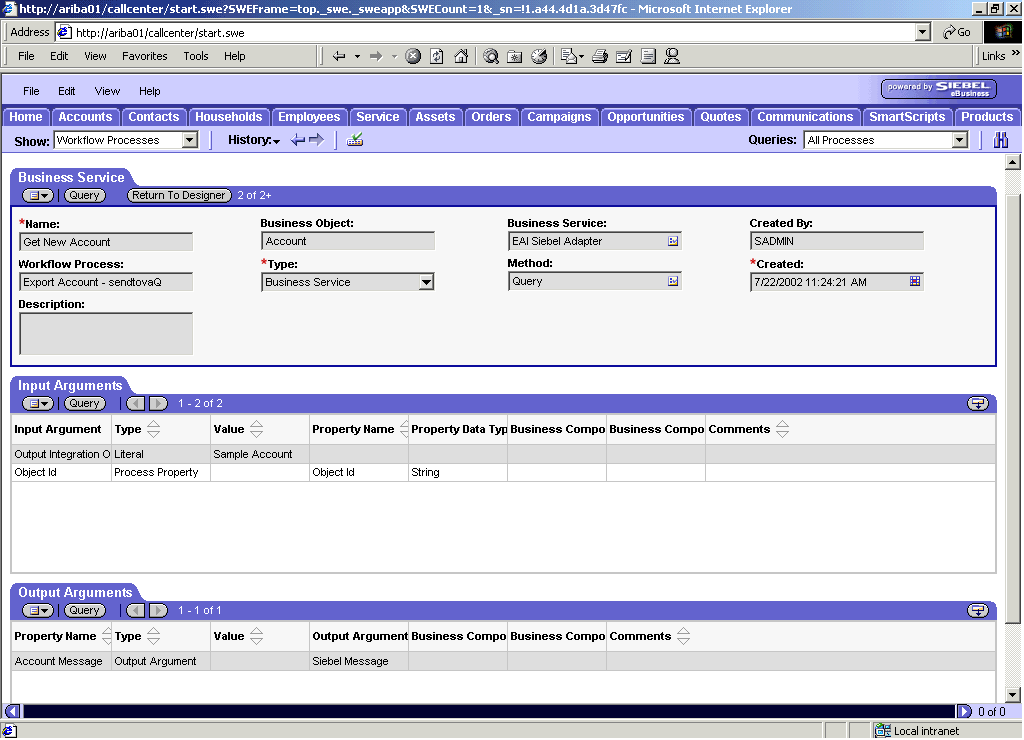Open the Method field pick icon
The image size is (1024, 740).
pos(673,282)
